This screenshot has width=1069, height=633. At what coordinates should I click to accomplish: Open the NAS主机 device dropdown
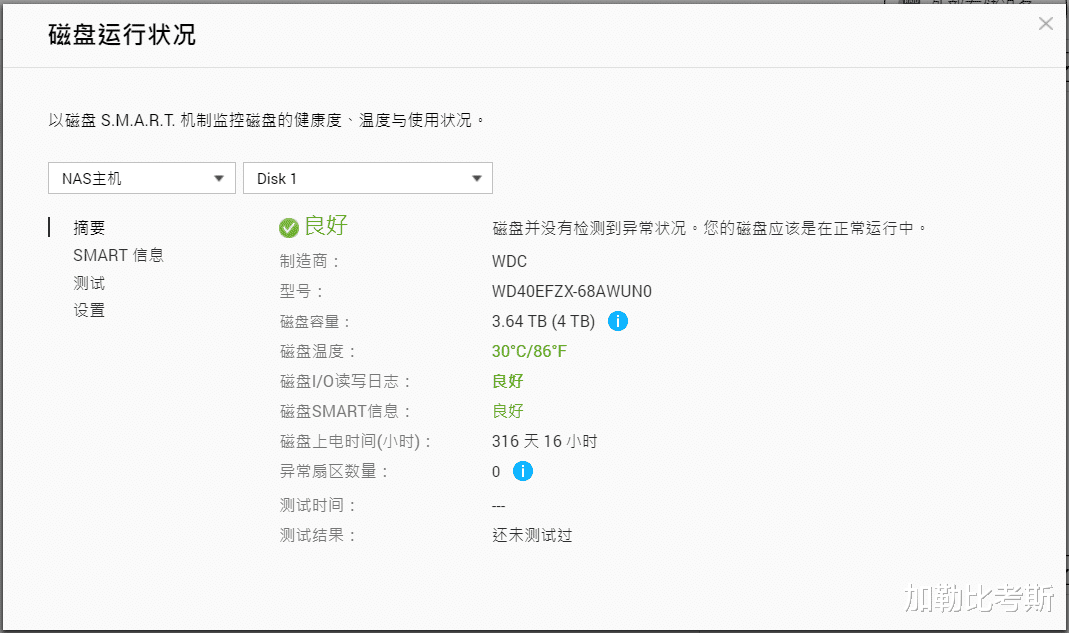pos(142,178)
